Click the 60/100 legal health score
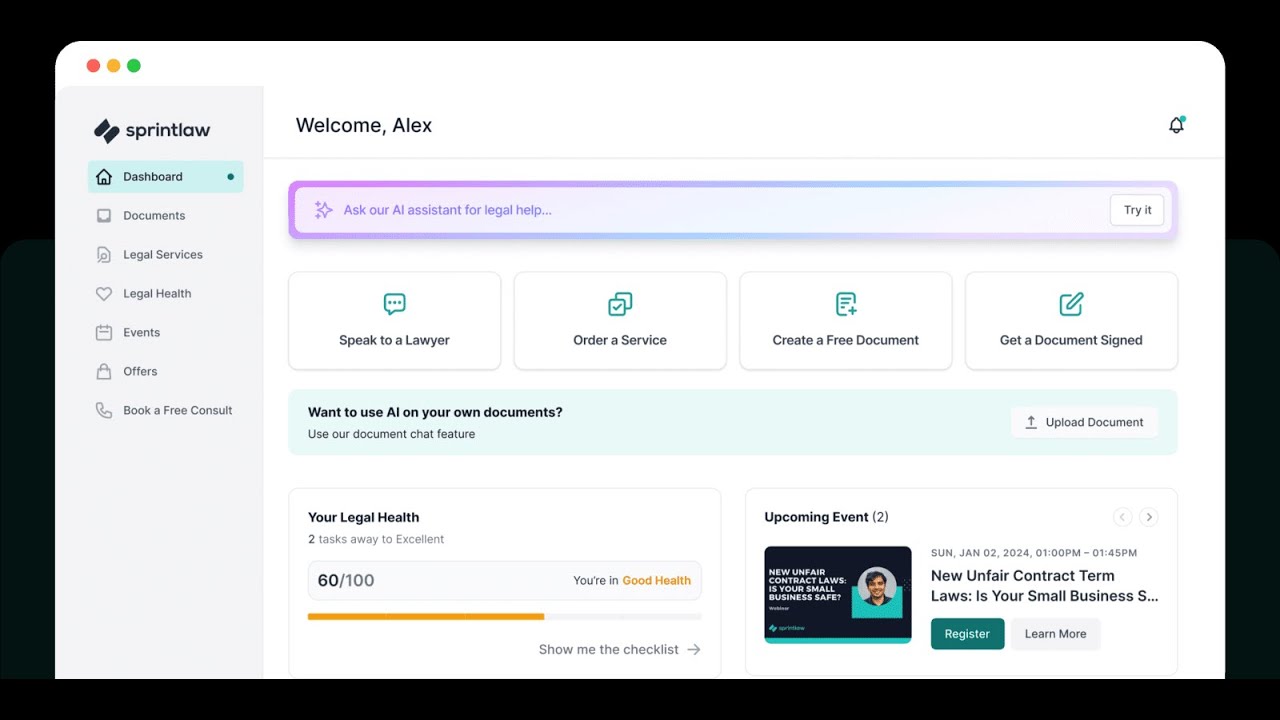Viewport: 1280px width, 720px height. [x=346, y=581]
